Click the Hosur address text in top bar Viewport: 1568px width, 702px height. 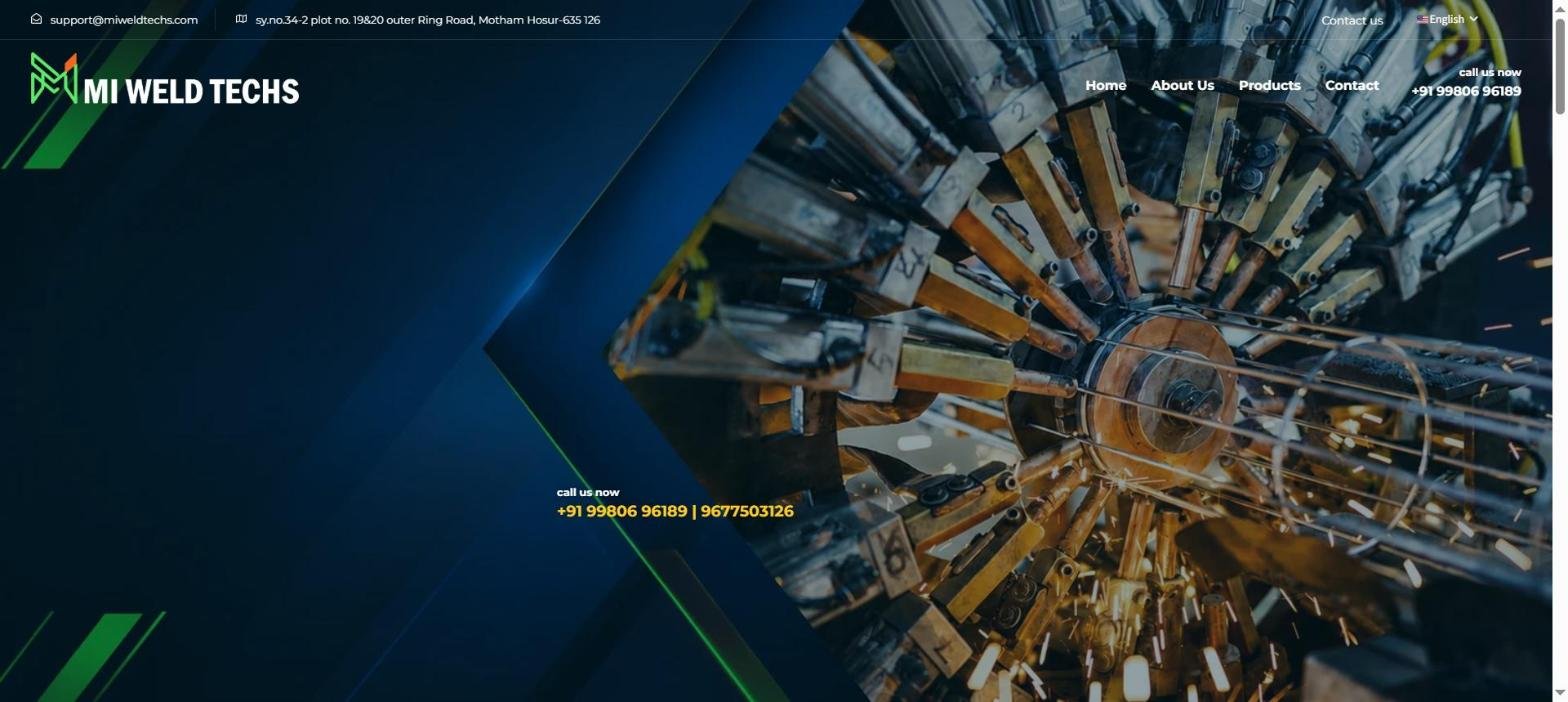point(427,20)
